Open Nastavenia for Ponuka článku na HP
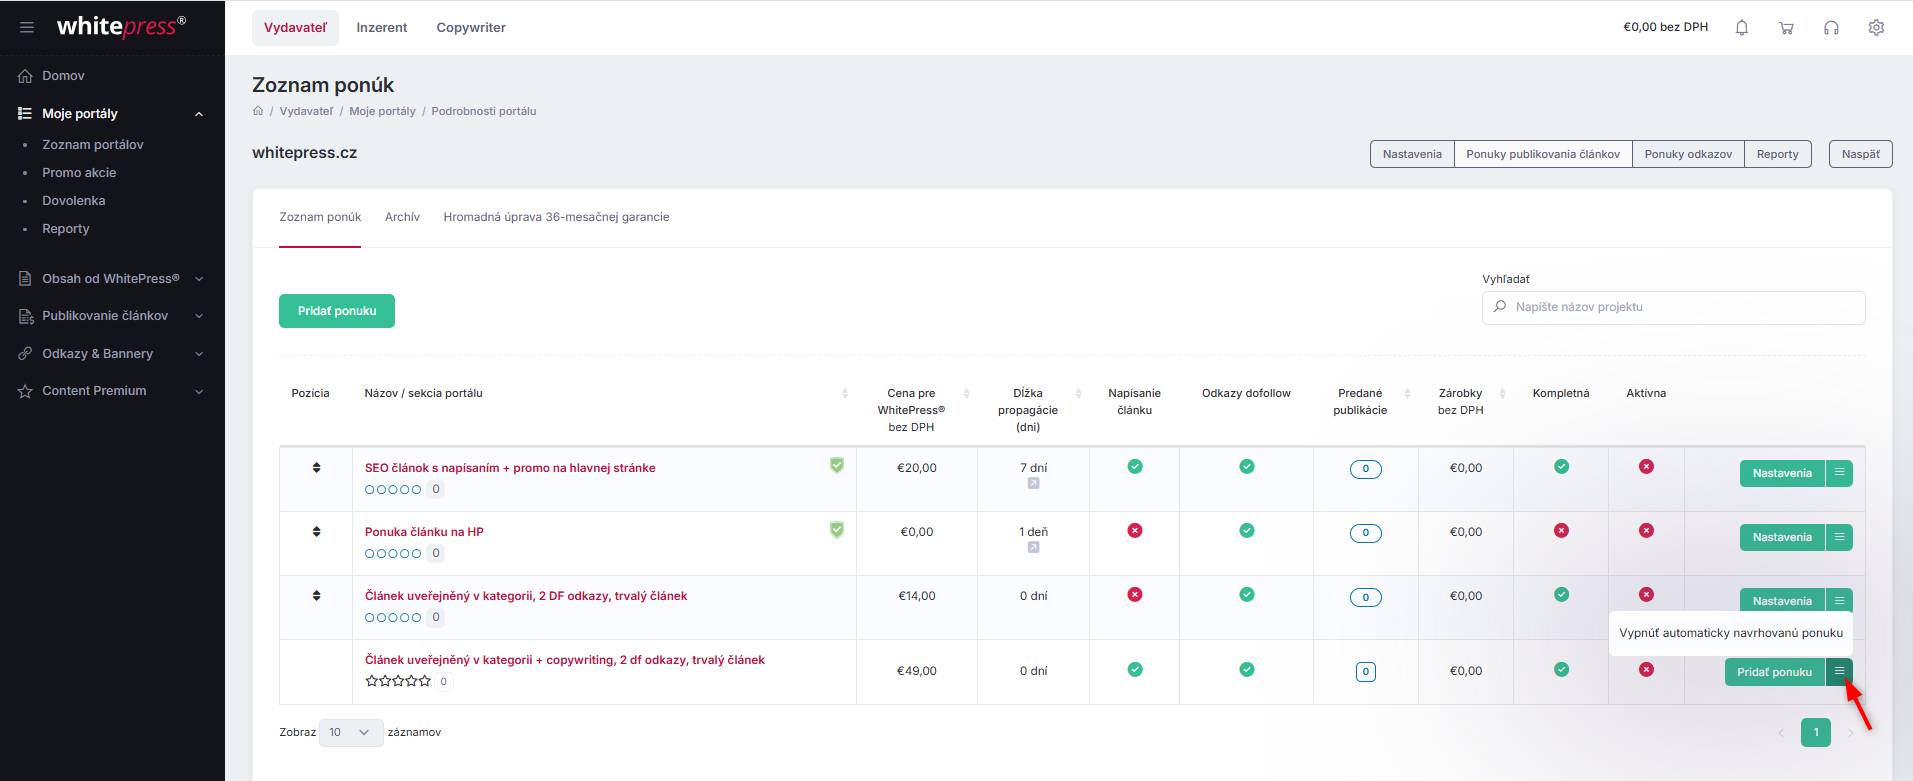Viewport: 1913px width, 781px height. coord(1782,537)
